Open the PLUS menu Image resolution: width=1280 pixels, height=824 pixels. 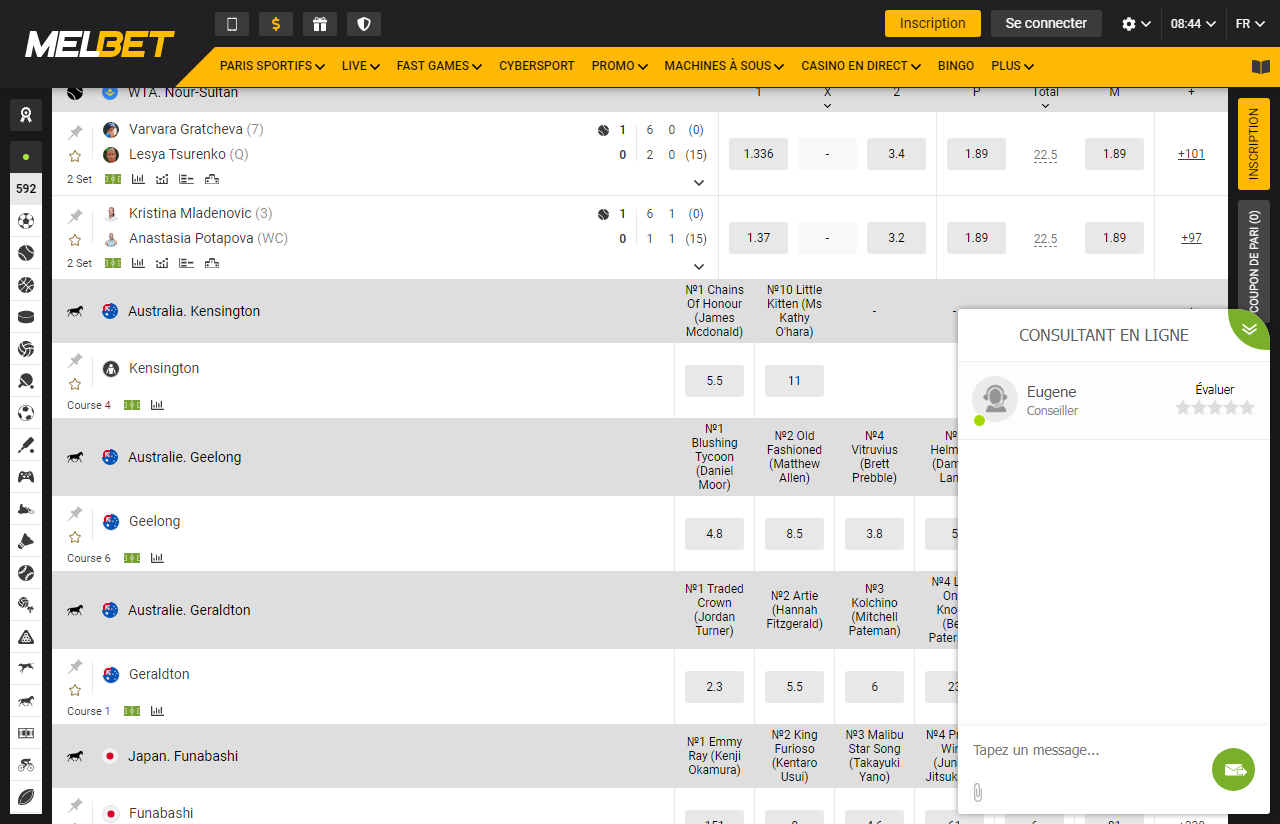1012,66
